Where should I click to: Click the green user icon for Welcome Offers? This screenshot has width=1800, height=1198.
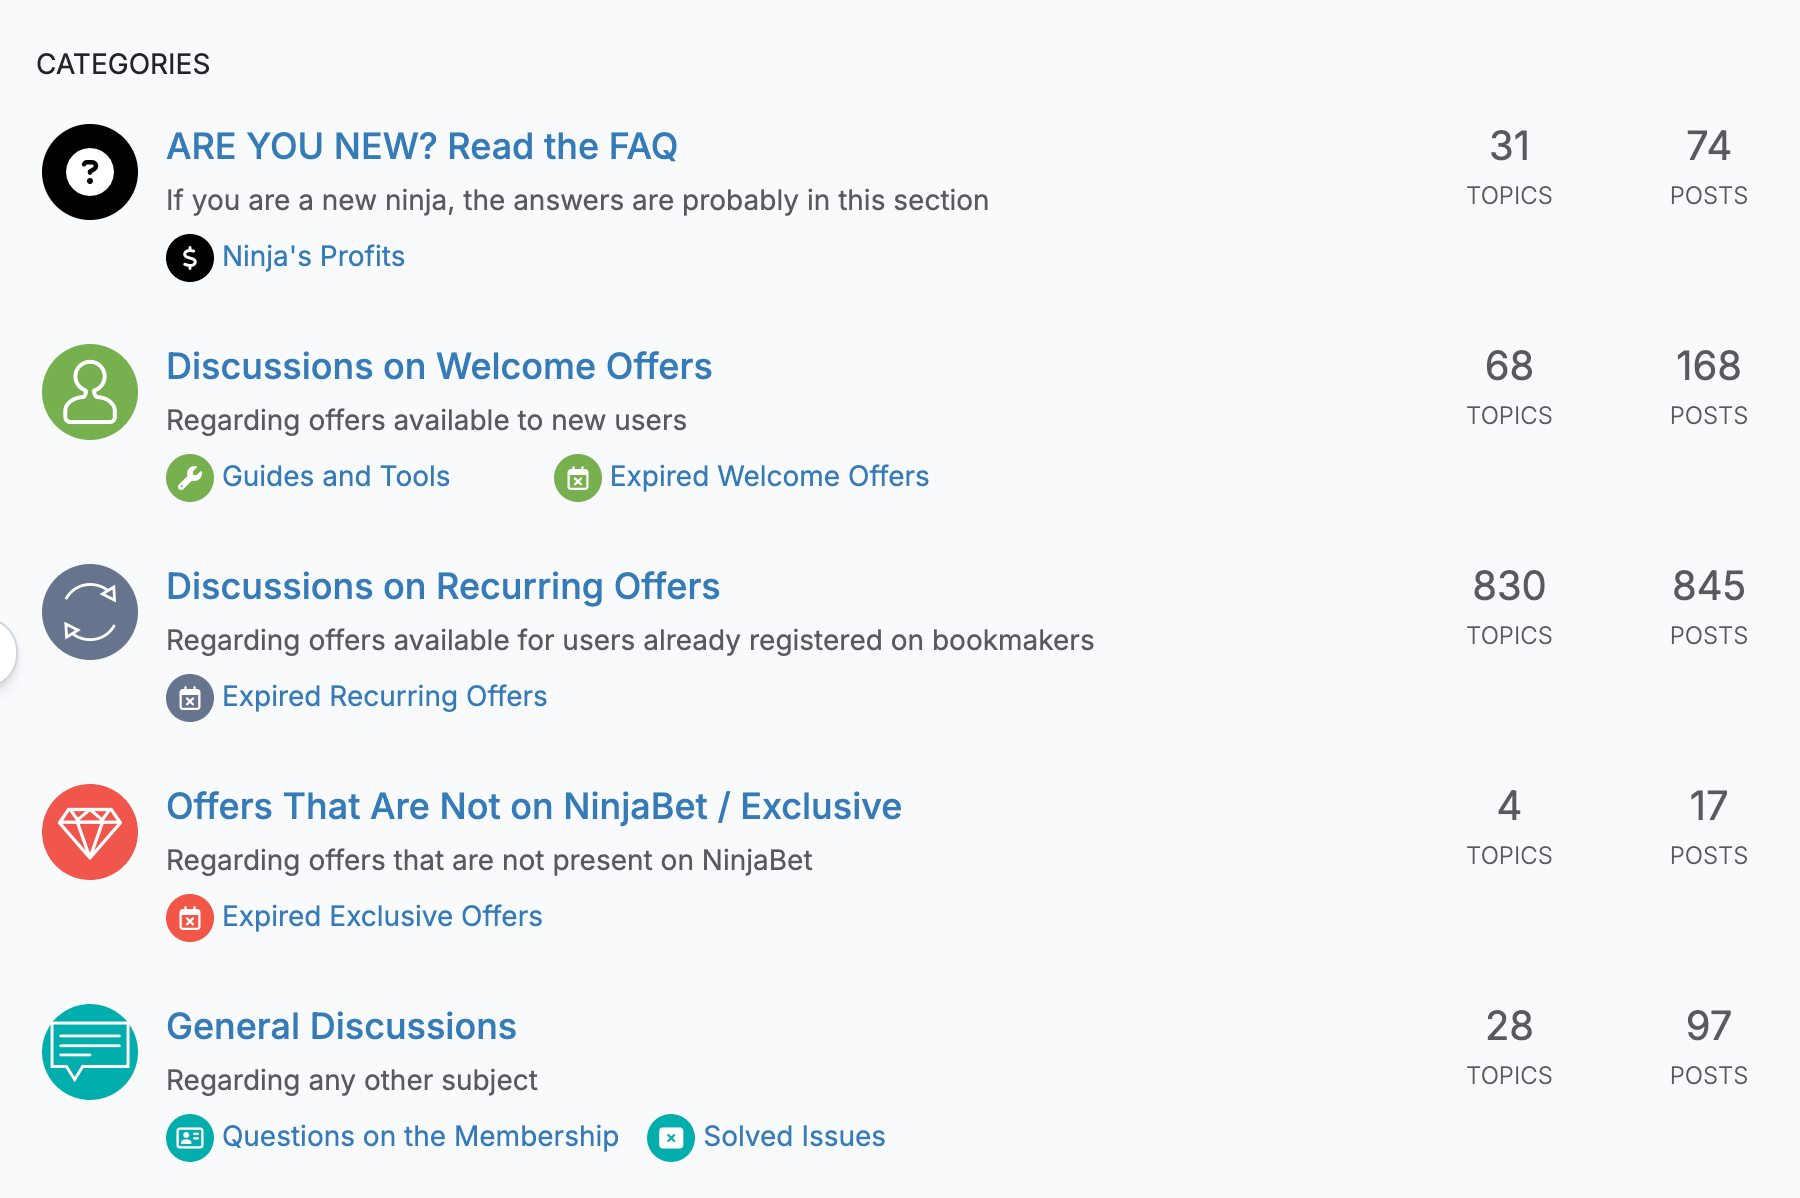pyautogui.click(x=90, y=392)
